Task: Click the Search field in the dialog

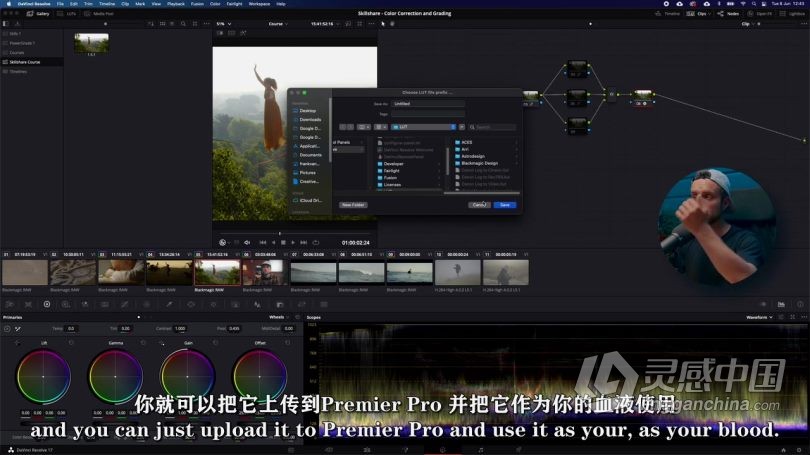Action: point(492,127)
